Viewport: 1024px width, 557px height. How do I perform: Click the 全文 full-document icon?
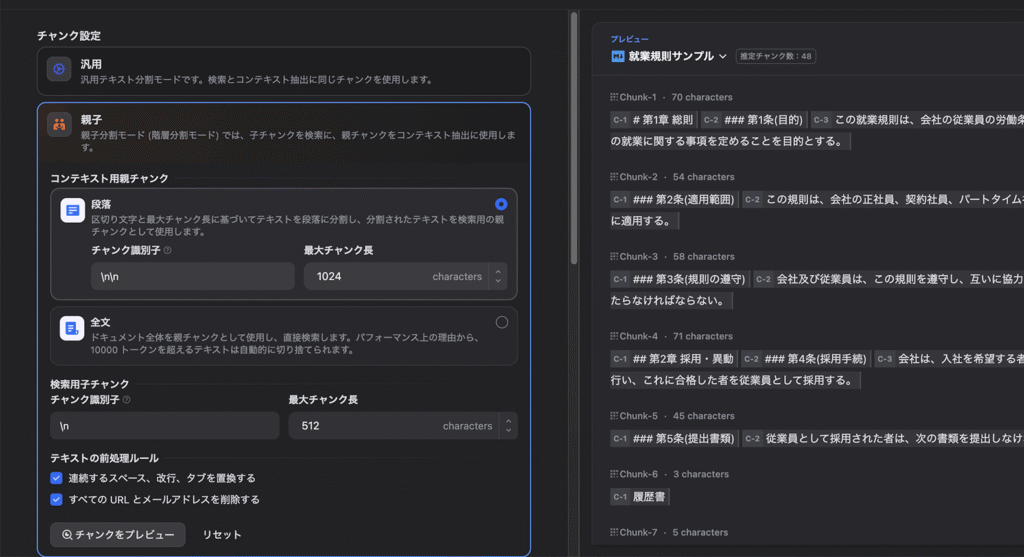[72, 328]
